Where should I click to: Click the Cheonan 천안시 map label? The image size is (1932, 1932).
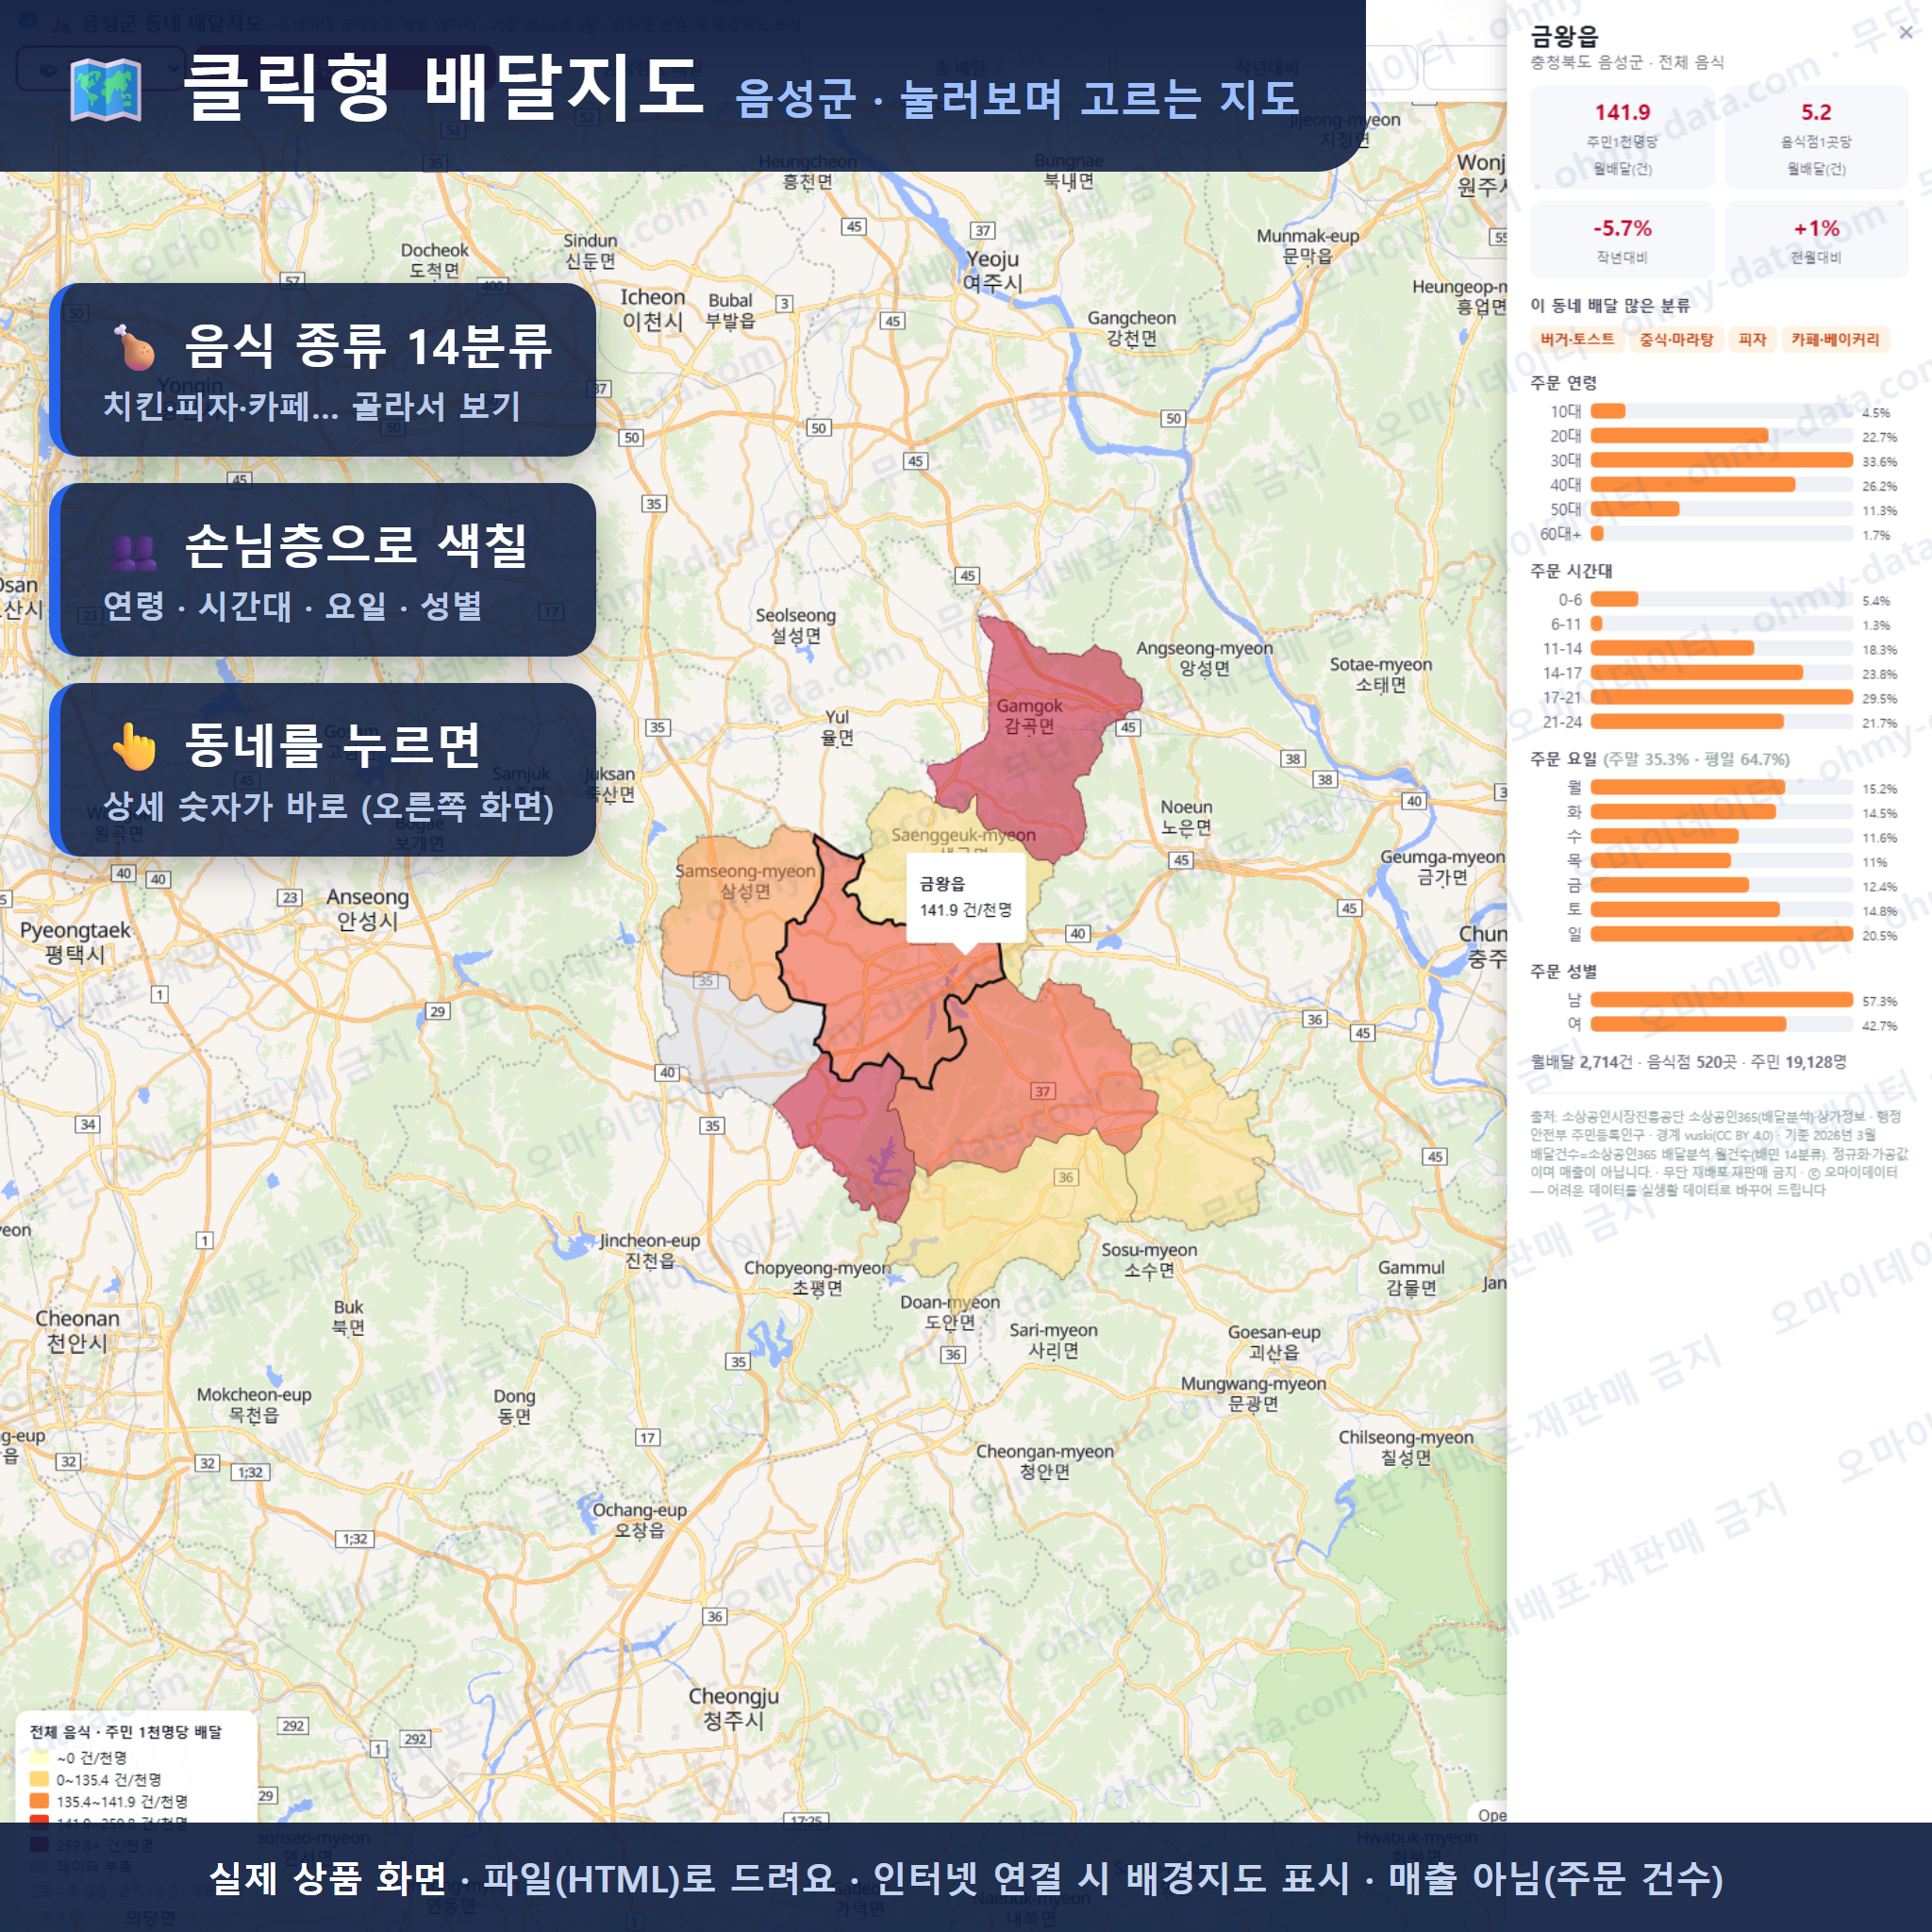77,1330
